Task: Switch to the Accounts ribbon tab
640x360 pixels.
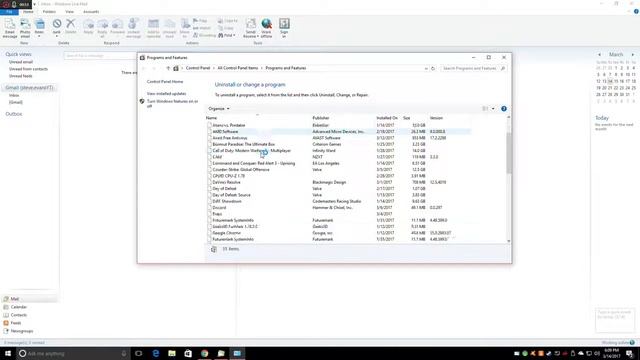Action: (x=91, y=12)
